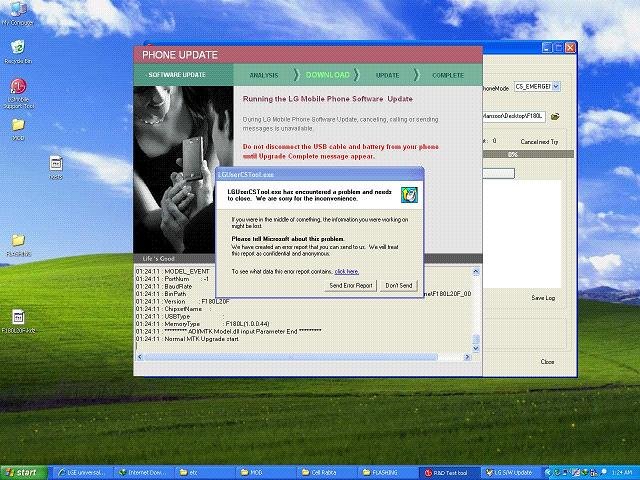Select the hosts file icon on desktop

point(56,167)
